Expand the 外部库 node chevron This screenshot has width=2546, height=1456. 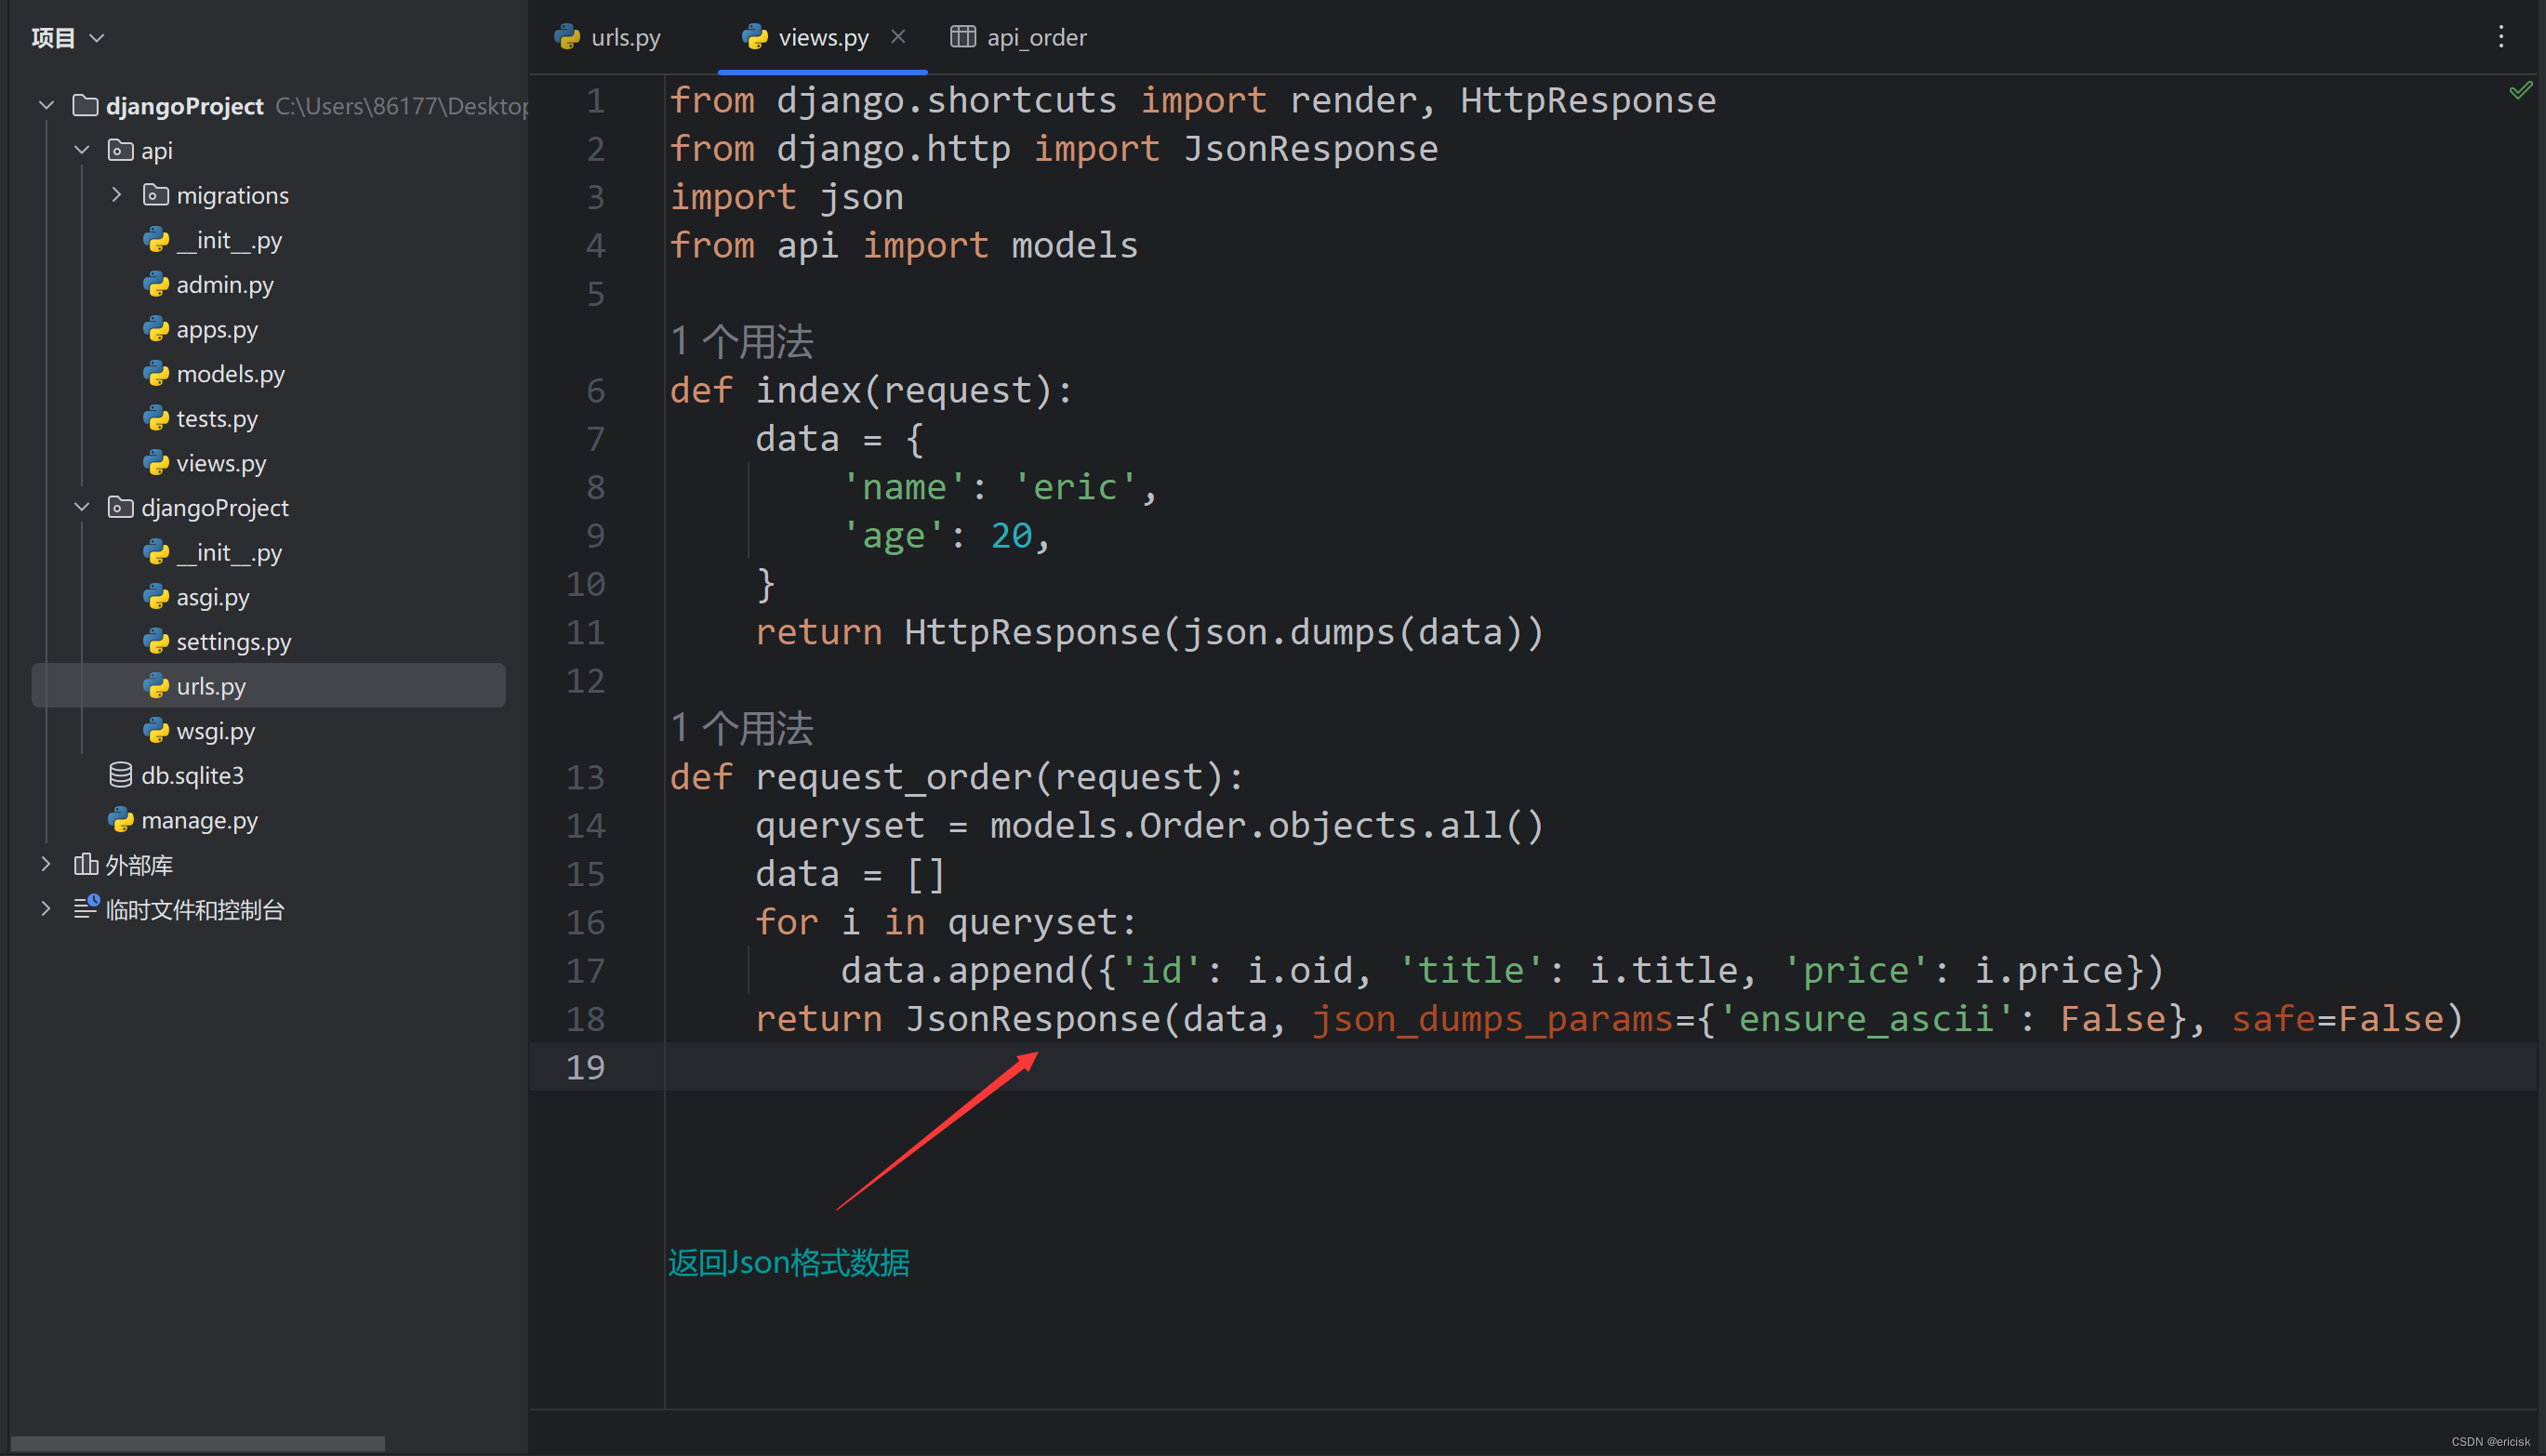click(x=46, y=864)
